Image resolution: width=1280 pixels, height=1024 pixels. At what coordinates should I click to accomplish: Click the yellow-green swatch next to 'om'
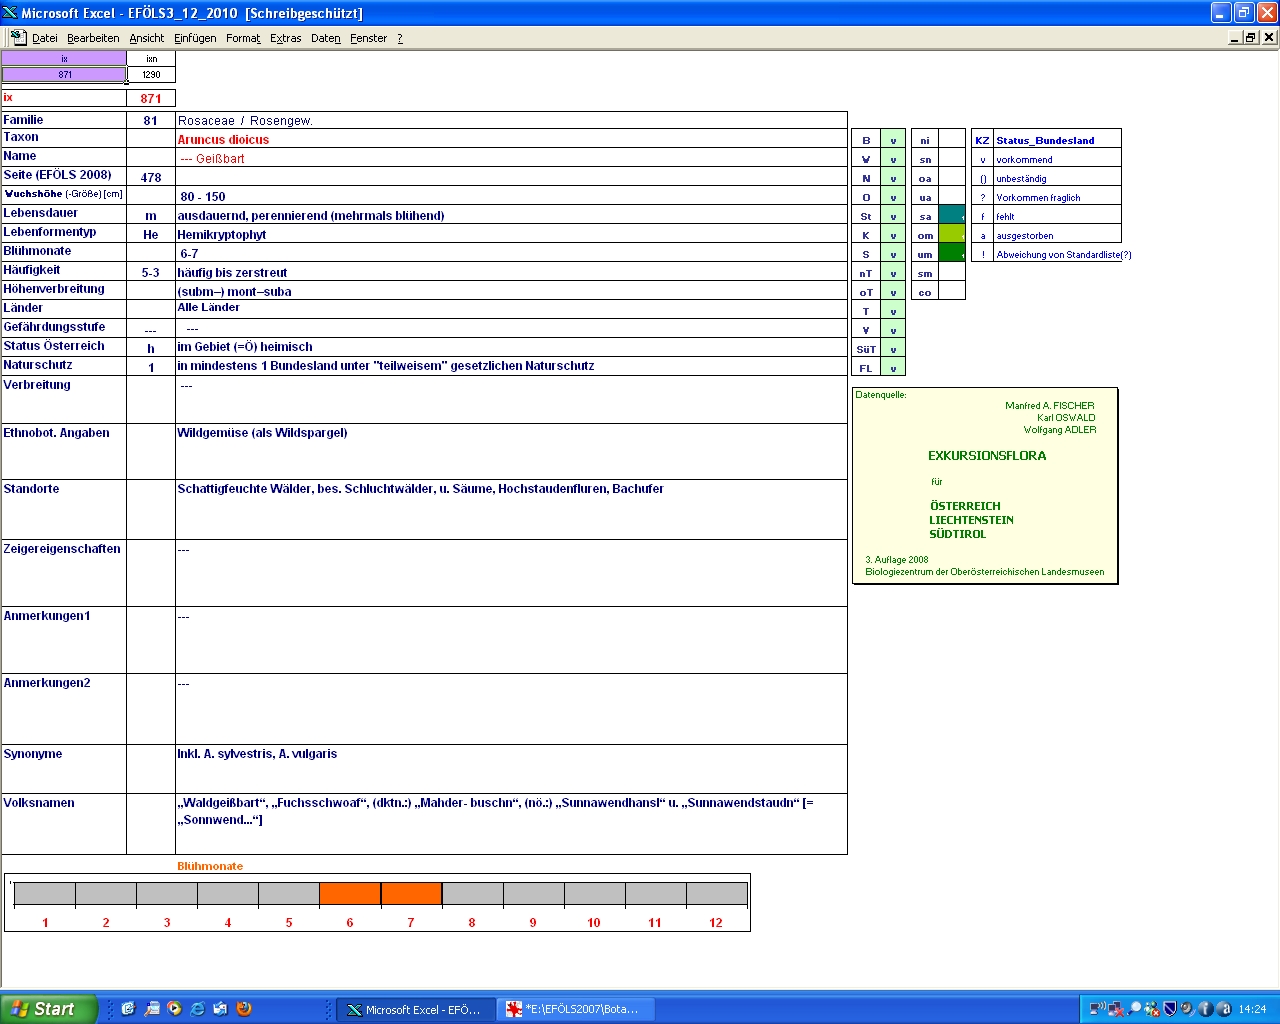click(x=952, y=234)
